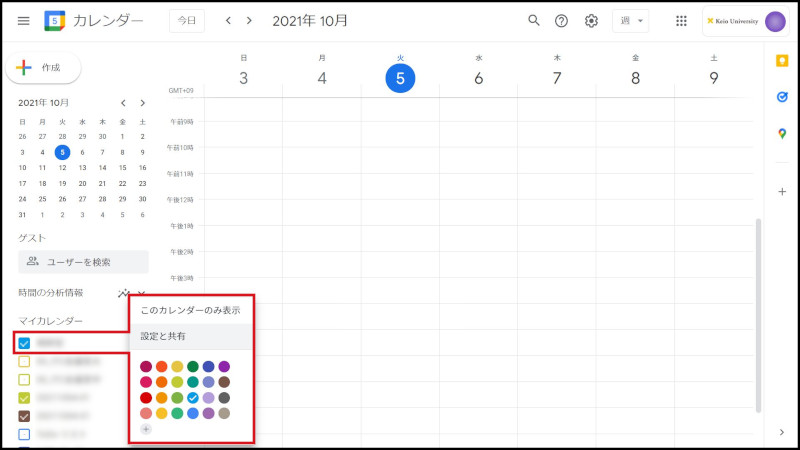Viewport: 800px width, 450px height.
Task: Show next month in mini calendar
Action: 143,102
